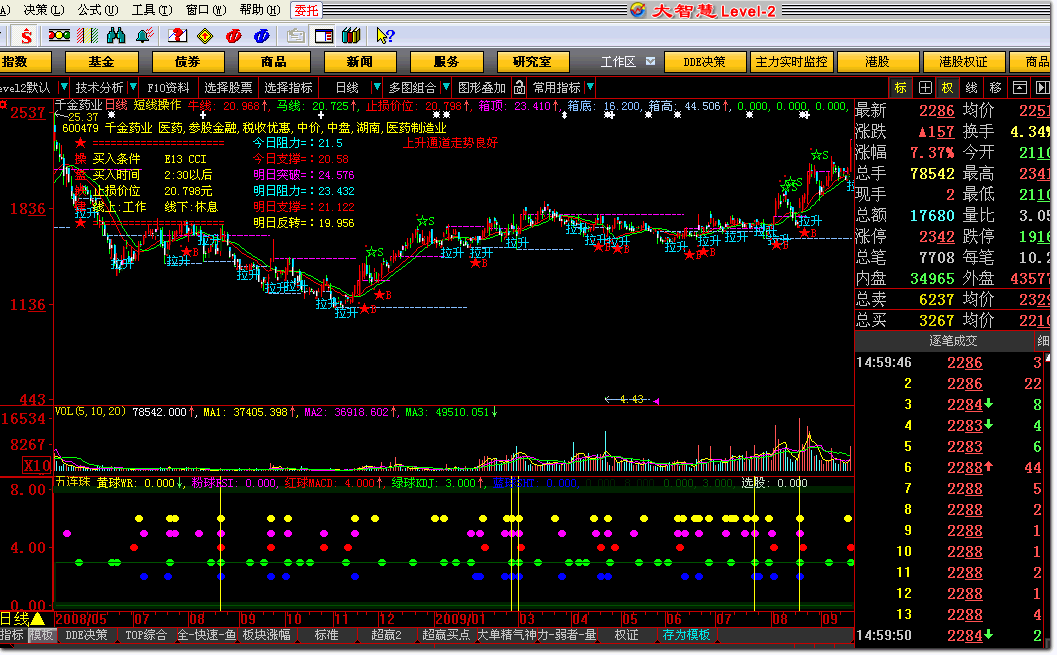
Task: Click the 2008/05 date axis label
Action: (x=81, y=619)
